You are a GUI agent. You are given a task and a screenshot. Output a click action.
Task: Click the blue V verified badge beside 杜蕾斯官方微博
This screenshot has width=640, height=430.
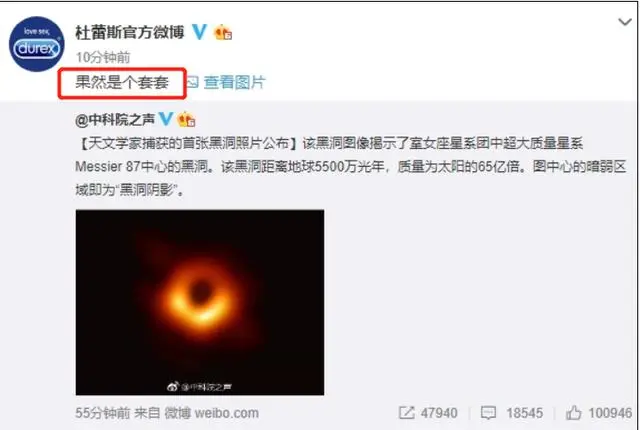tap(200, 32)
